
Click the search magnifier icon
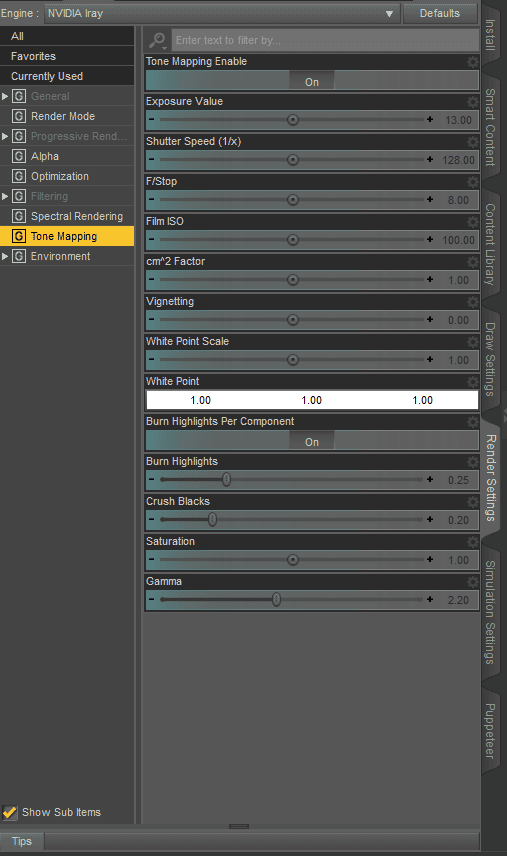coord(157,40)
